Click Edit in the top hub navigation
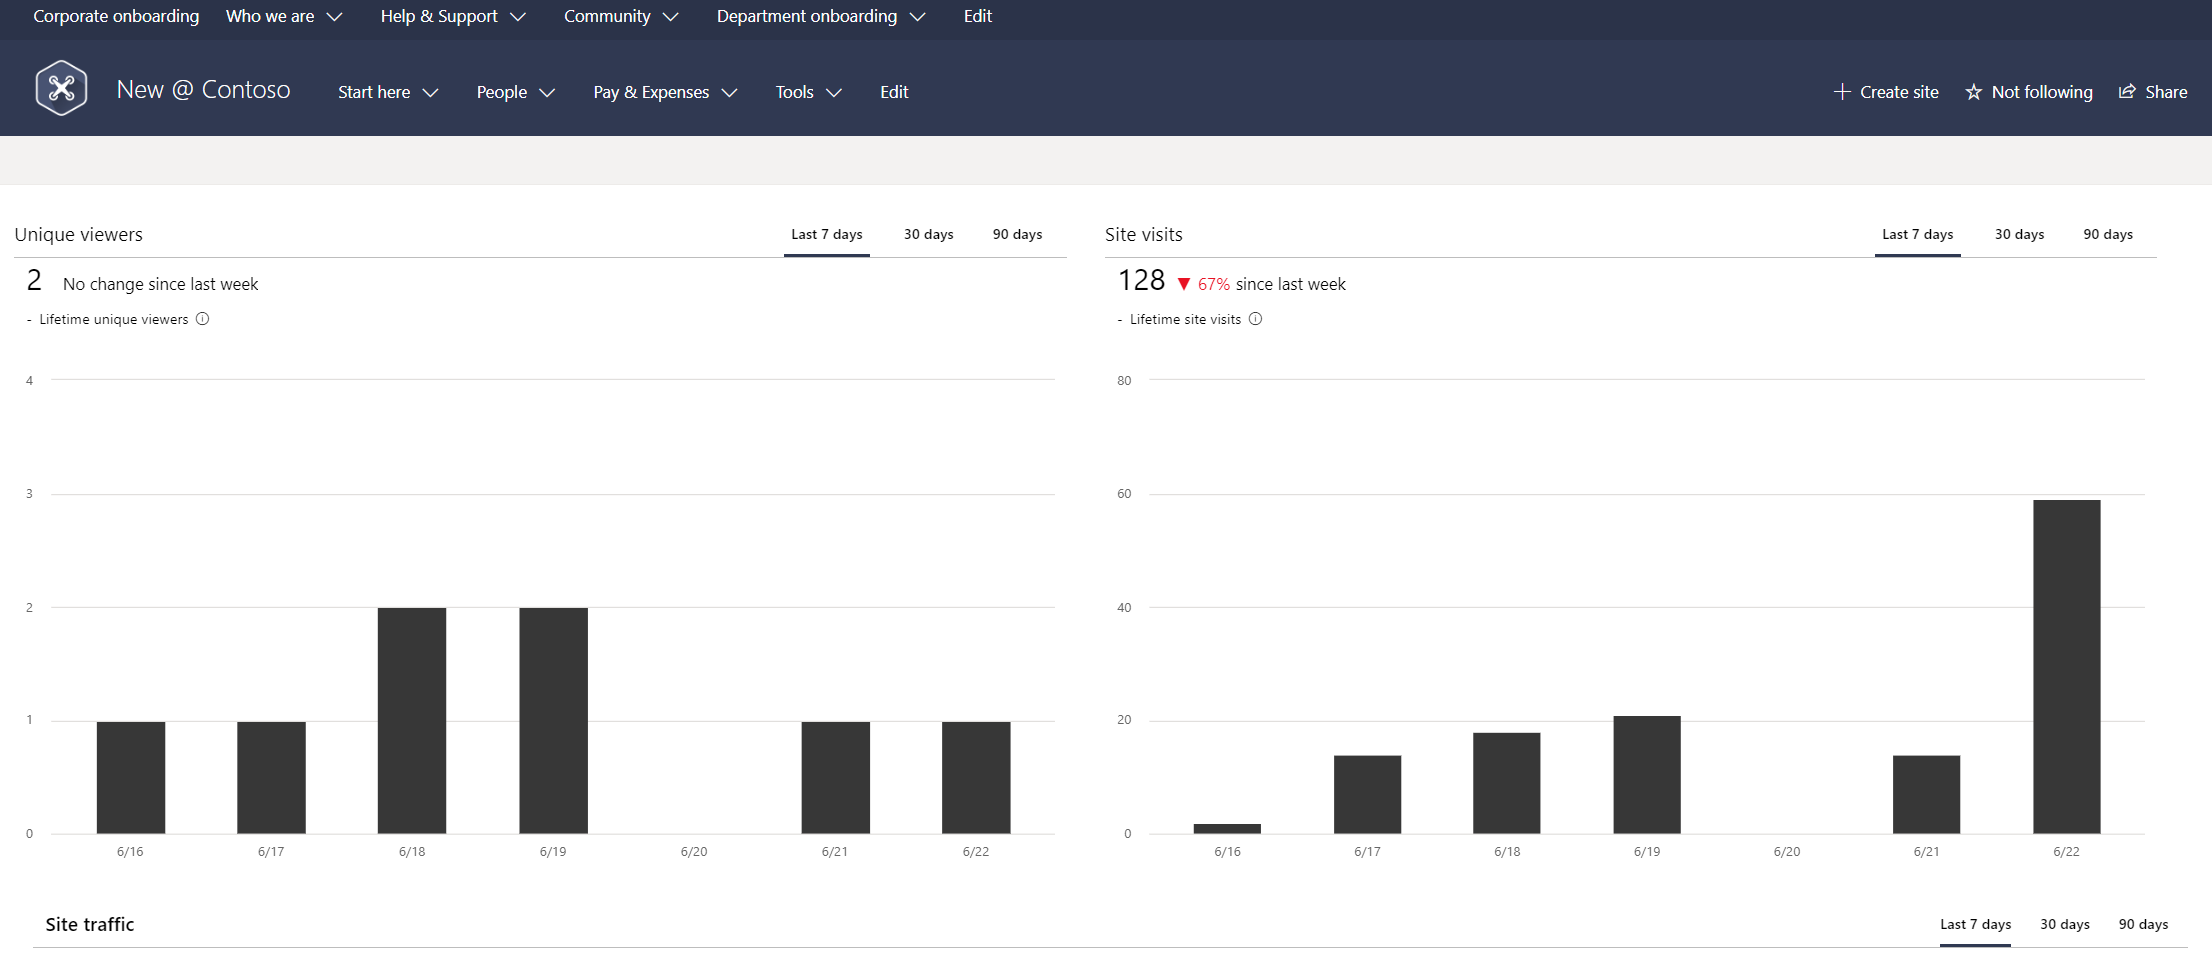 click(x=978, y=16)
